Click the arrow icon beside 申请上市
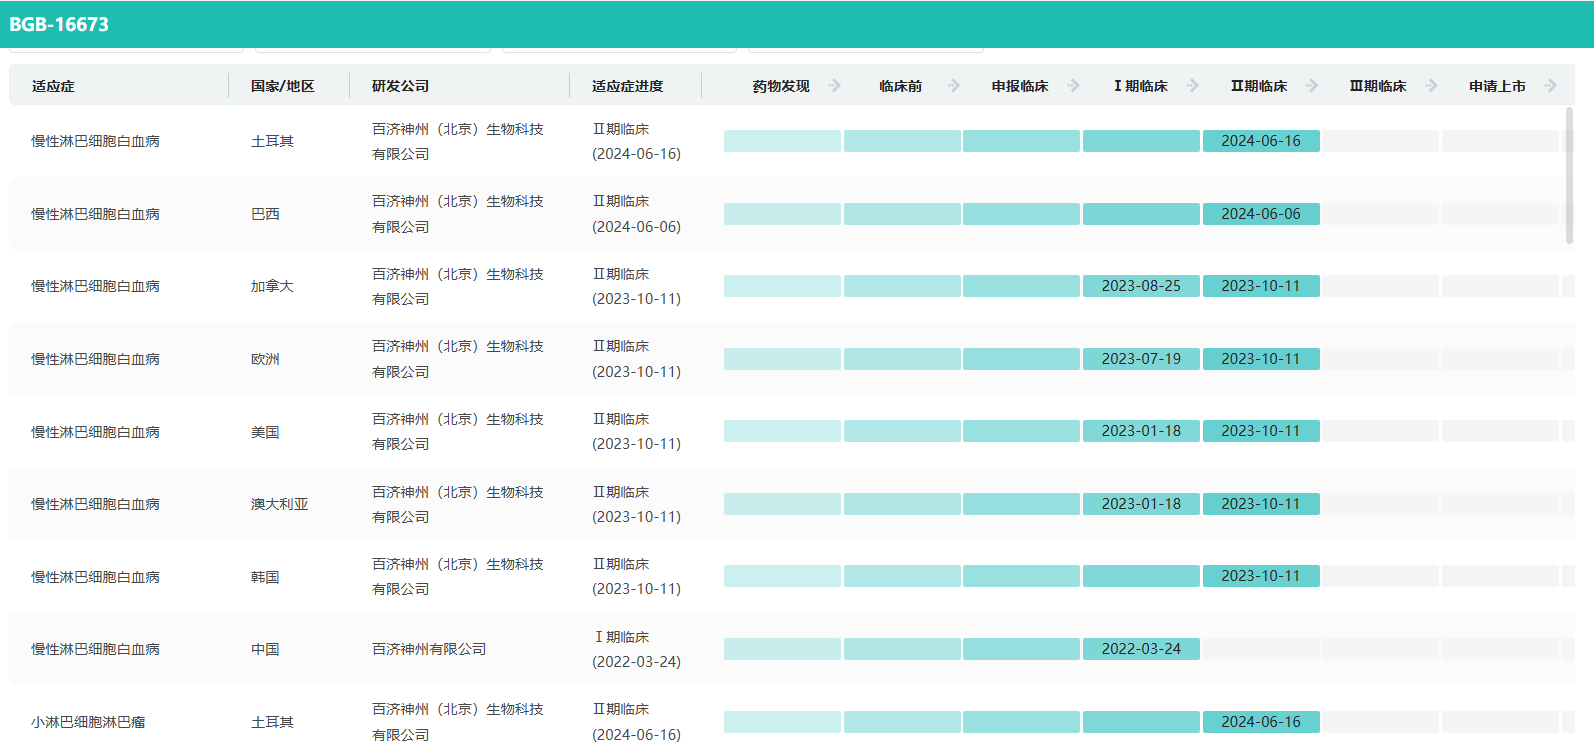 click(1550, 86)
